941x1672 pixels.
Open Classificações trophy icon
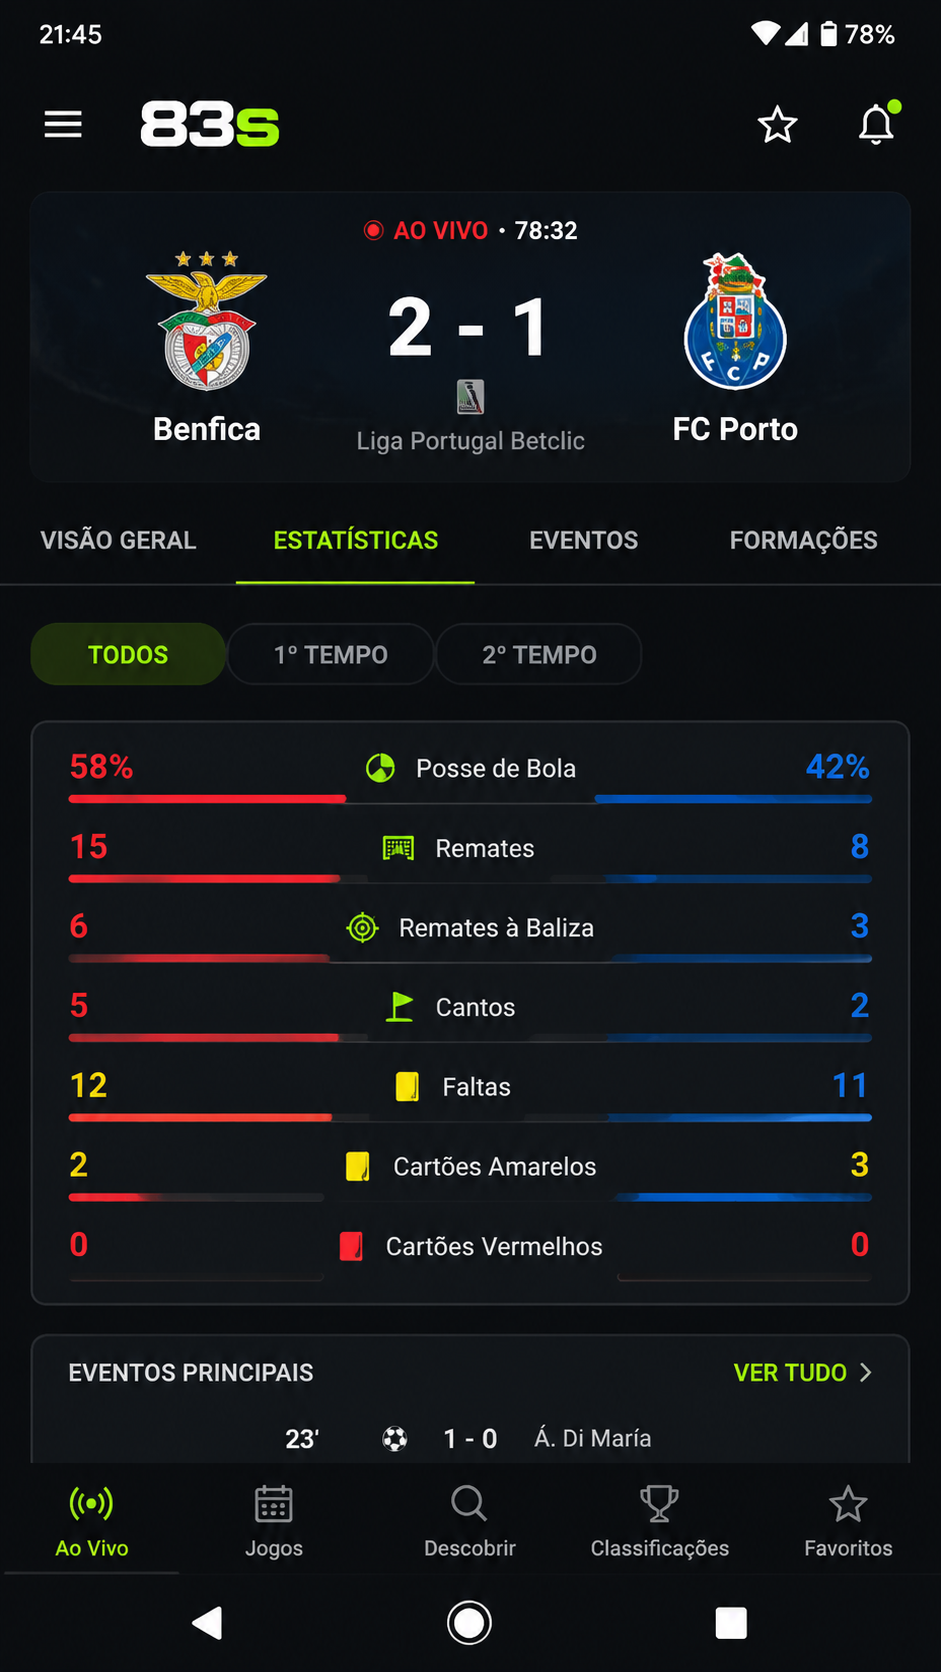coord(659,1503)
